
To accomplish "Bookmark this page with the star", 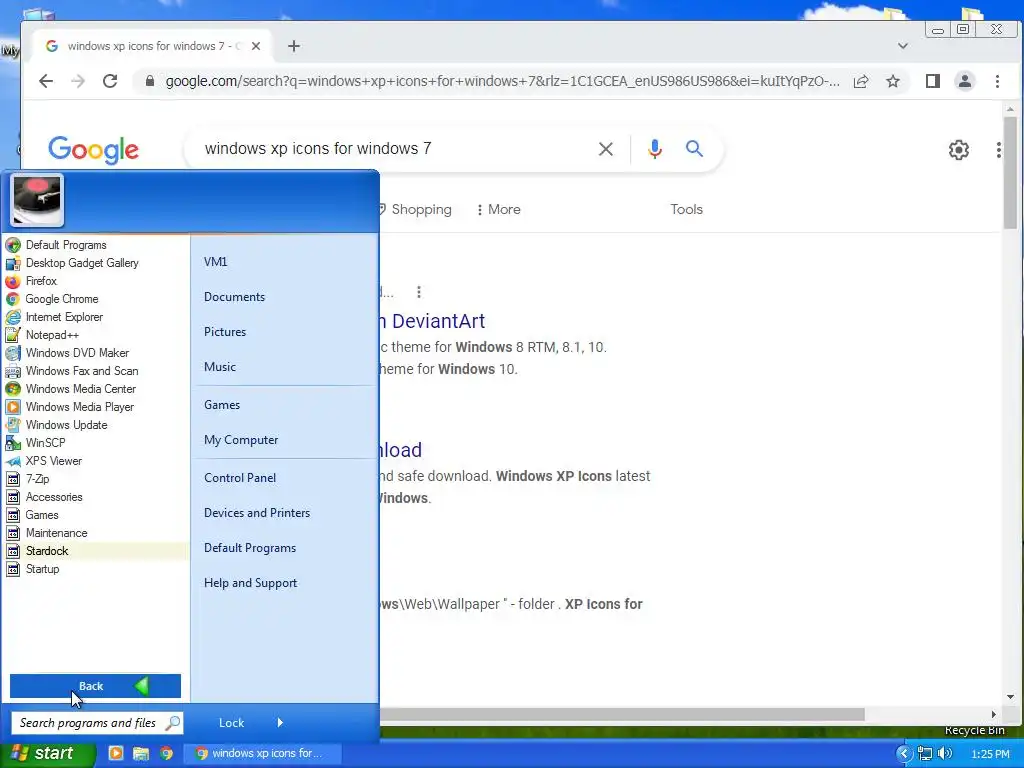I will 893,81.
